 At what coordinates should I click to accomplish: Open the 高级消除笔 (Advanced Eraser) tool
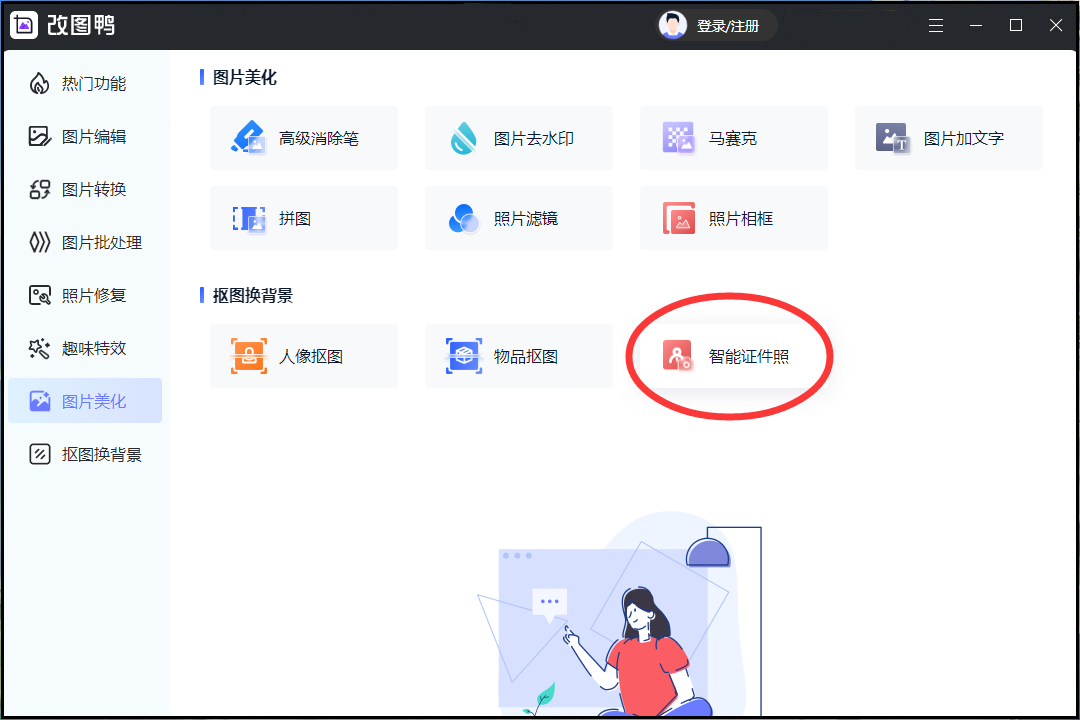pyautogui.click(x=303, y=138)
